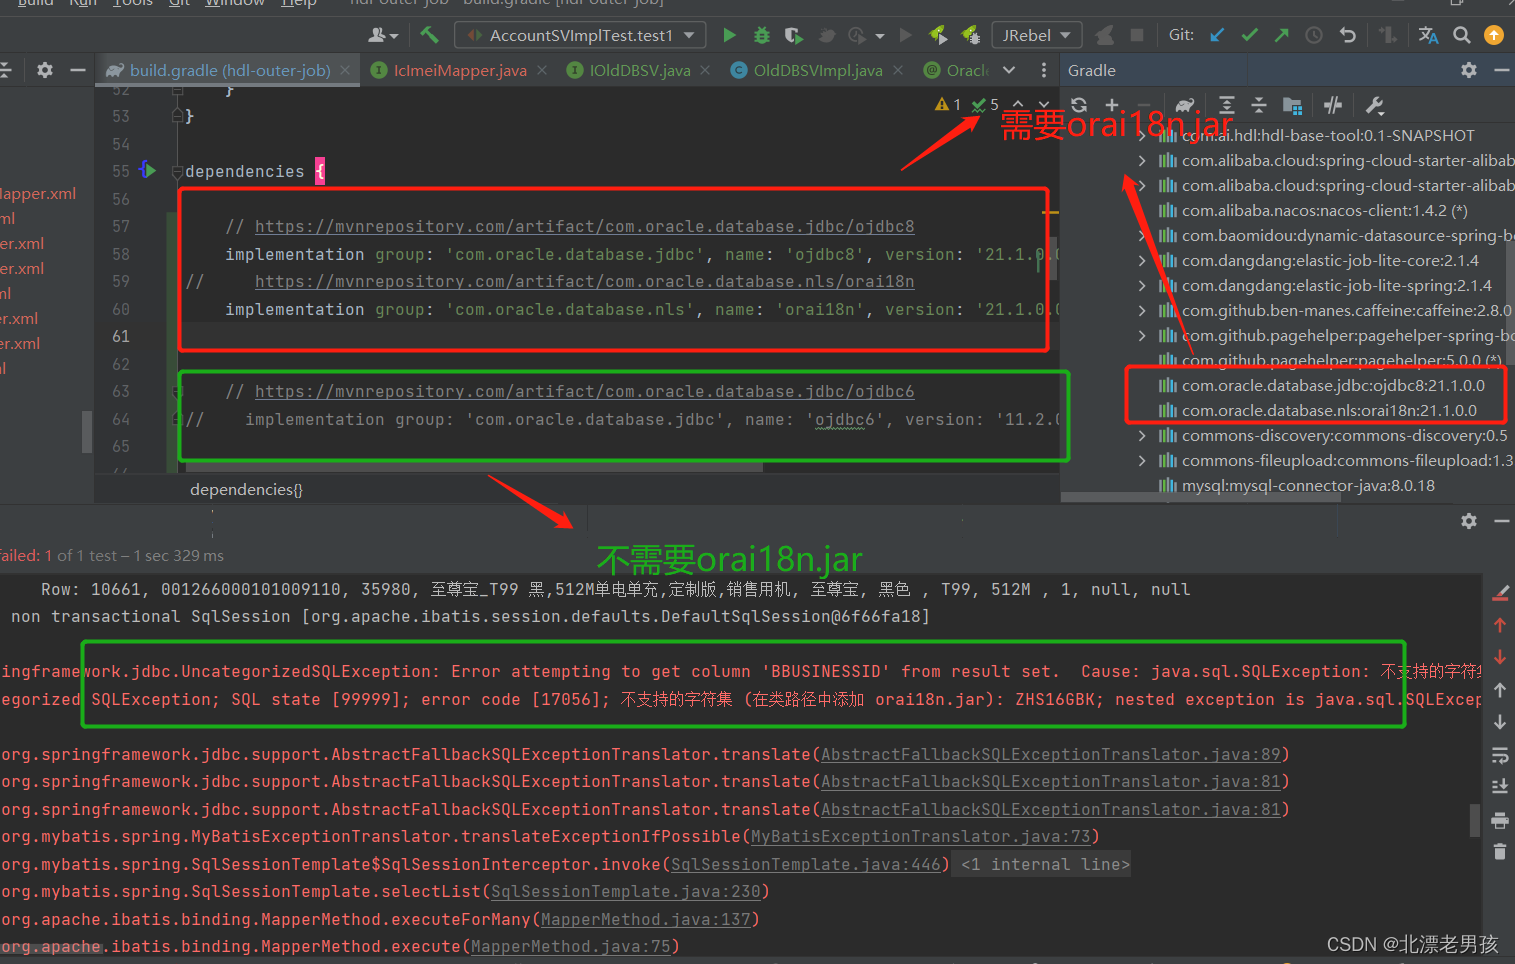Open the translate icon in the toolbar

click(x=1428, y=35)
